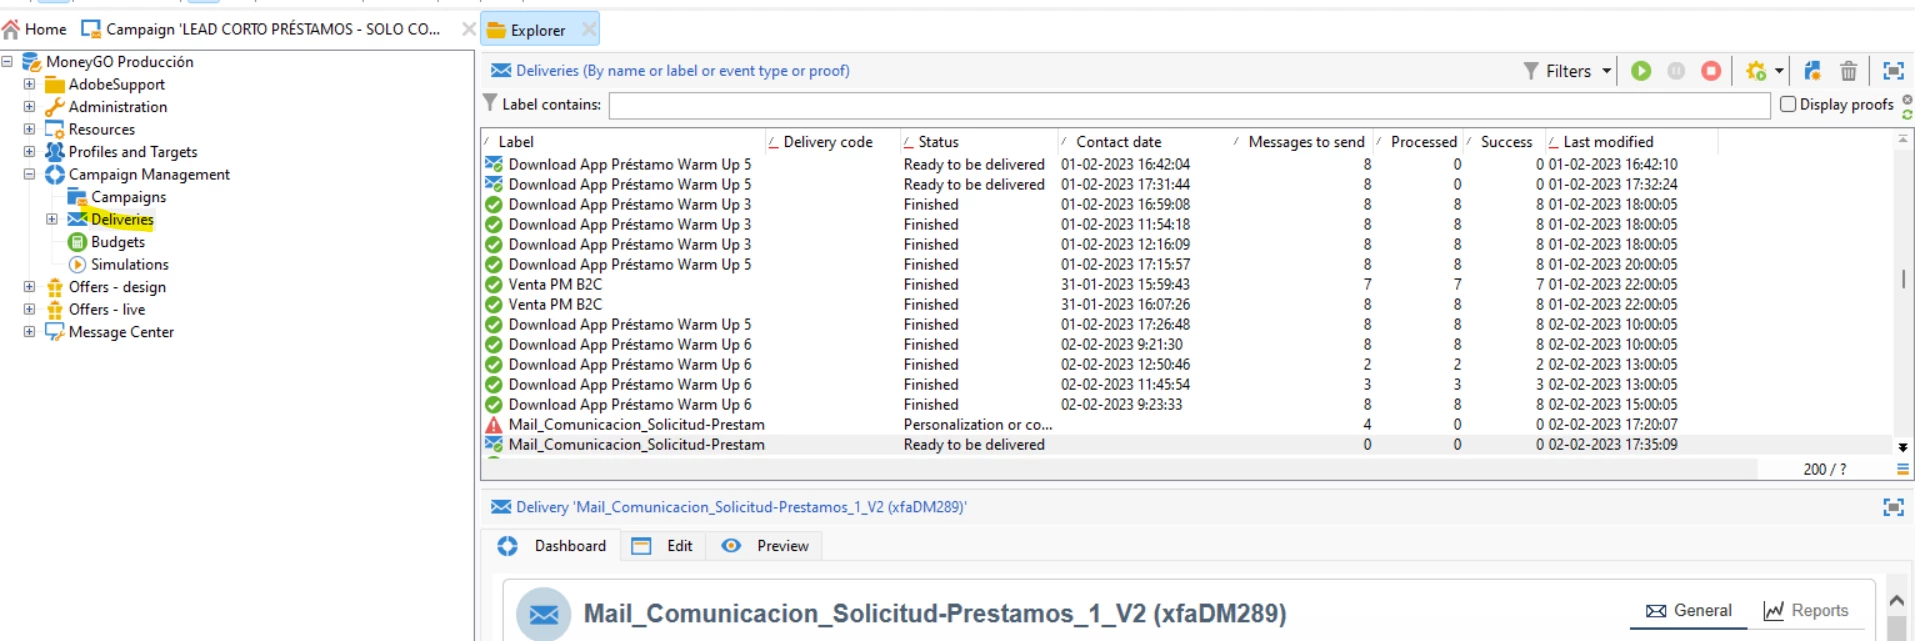Click the Resources folder icon
This screenshot has width=1915, height=641.
click(55, 129)
